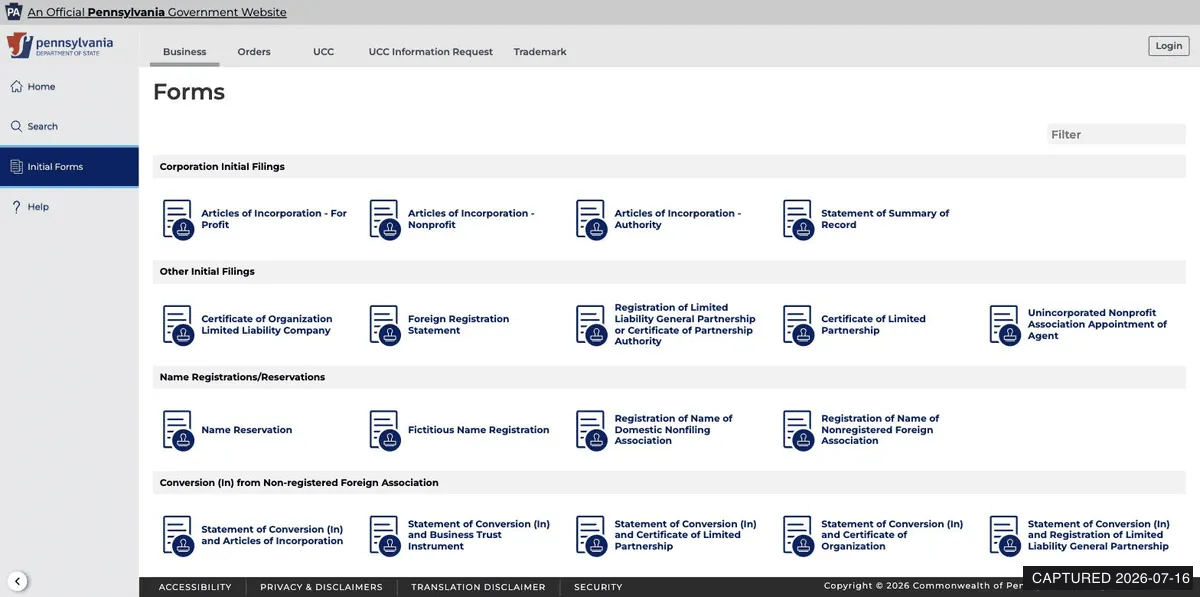This screenshot has height=597, width=1200.
Task: Click the Certificate of Limited Partnership icon
Action: click(x=797, y=325)
